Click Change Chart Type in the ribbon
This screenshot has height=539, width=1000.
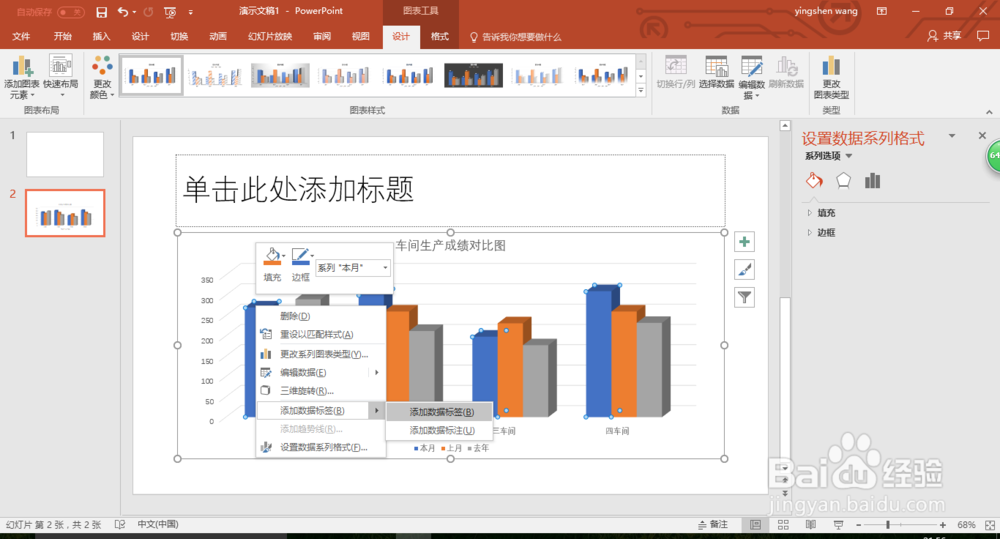(x=831, y=77)
